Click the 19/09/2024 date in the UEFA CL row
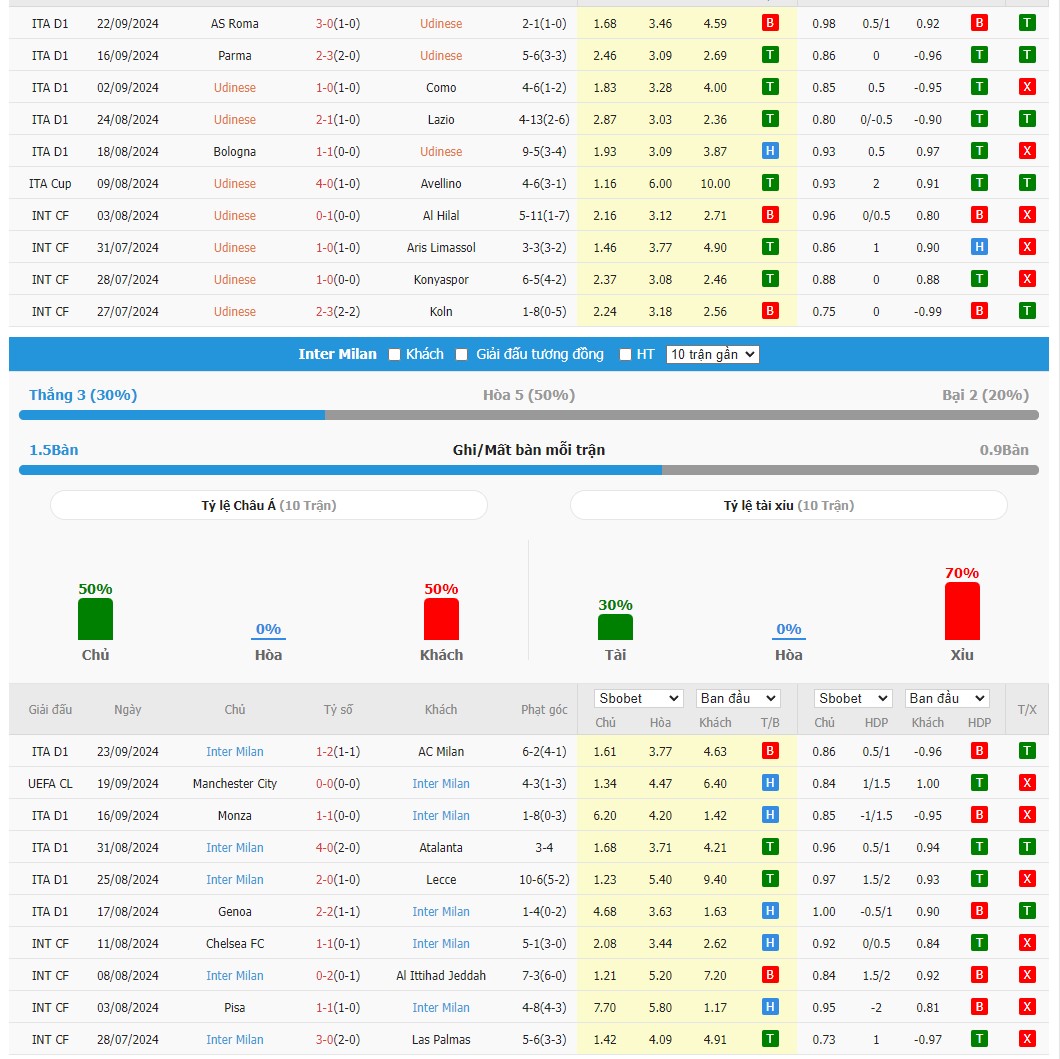 (x=127, y=784)
